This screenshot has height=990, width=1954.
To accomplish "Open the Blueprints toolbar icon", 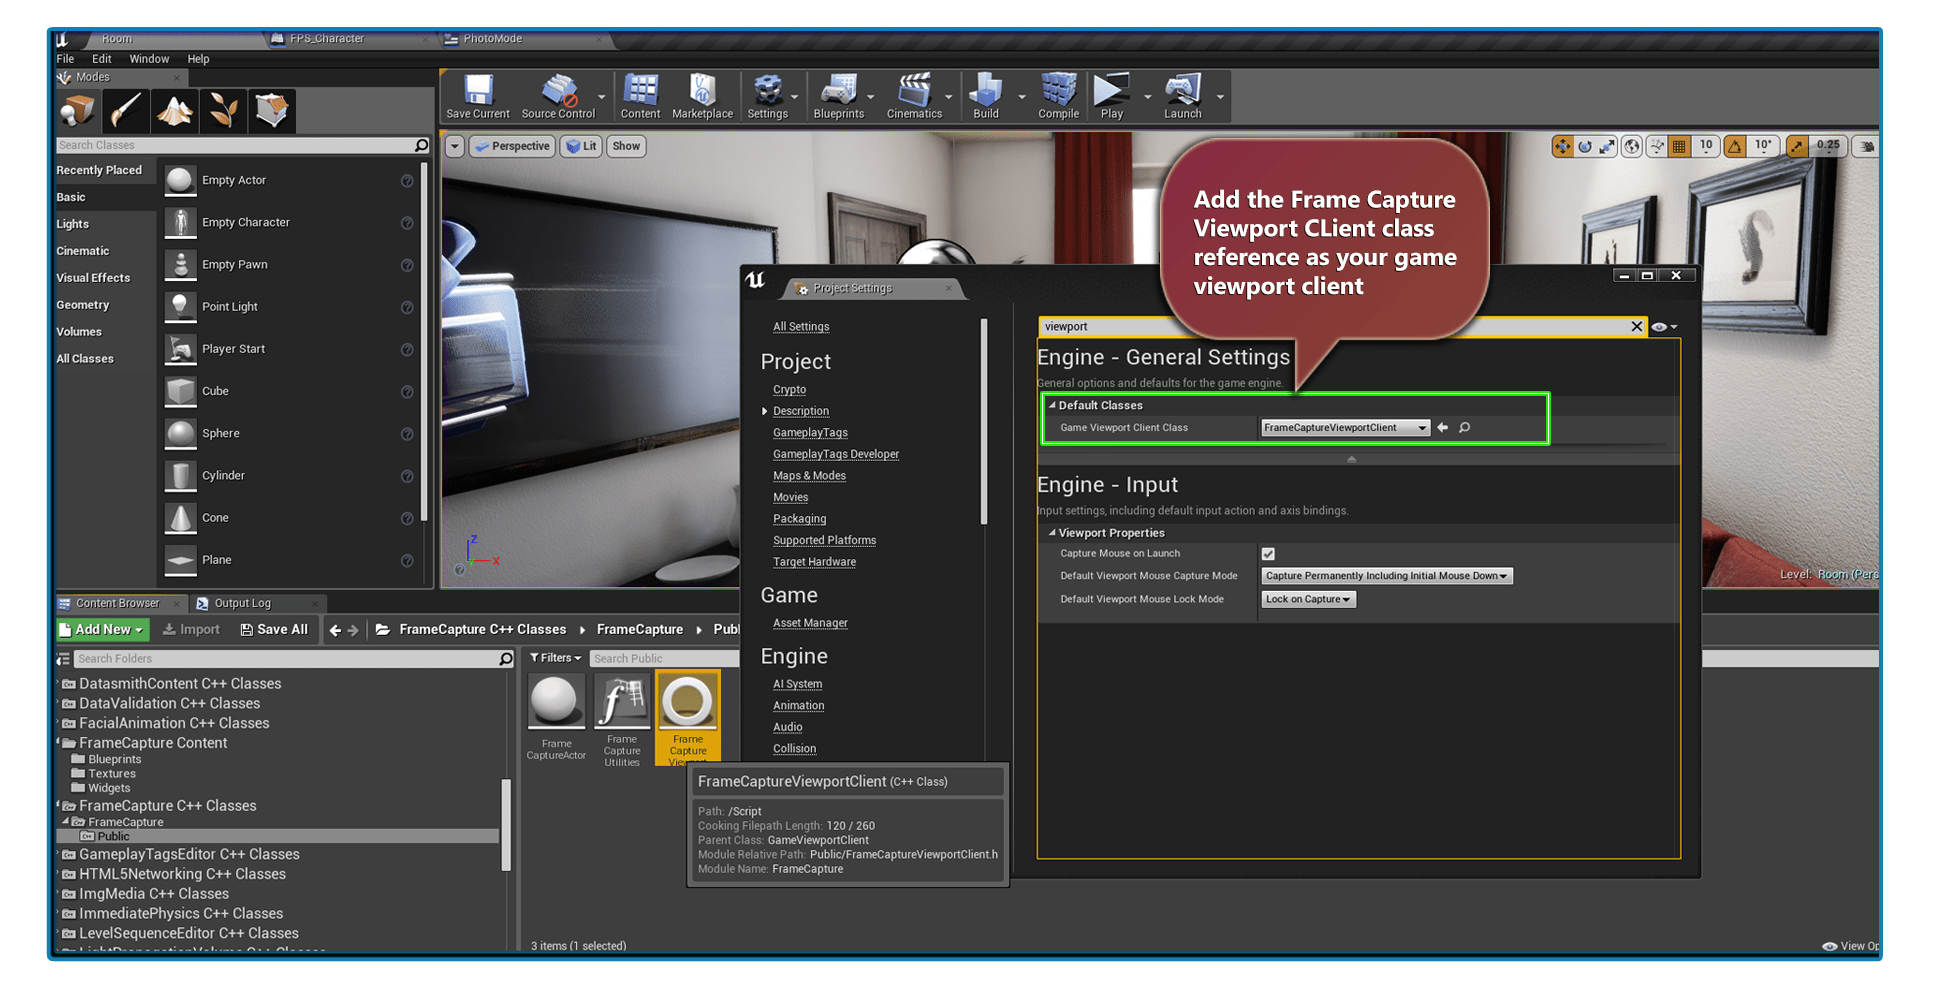I will point(838,97).
